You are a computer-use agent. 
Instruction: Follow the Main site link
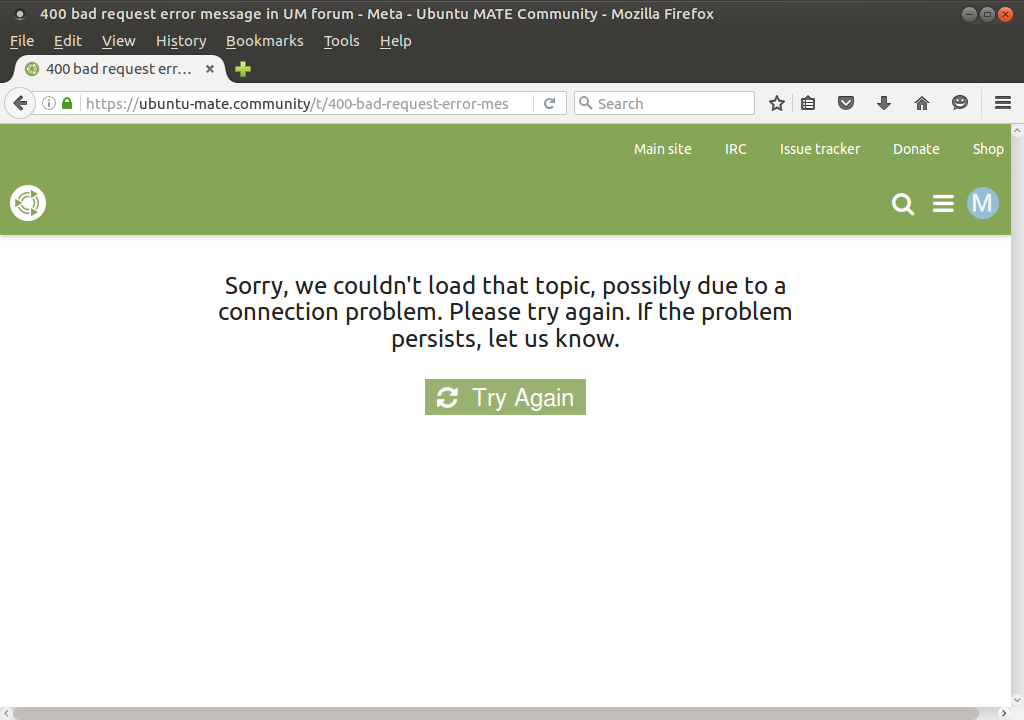tap(662, 149)
